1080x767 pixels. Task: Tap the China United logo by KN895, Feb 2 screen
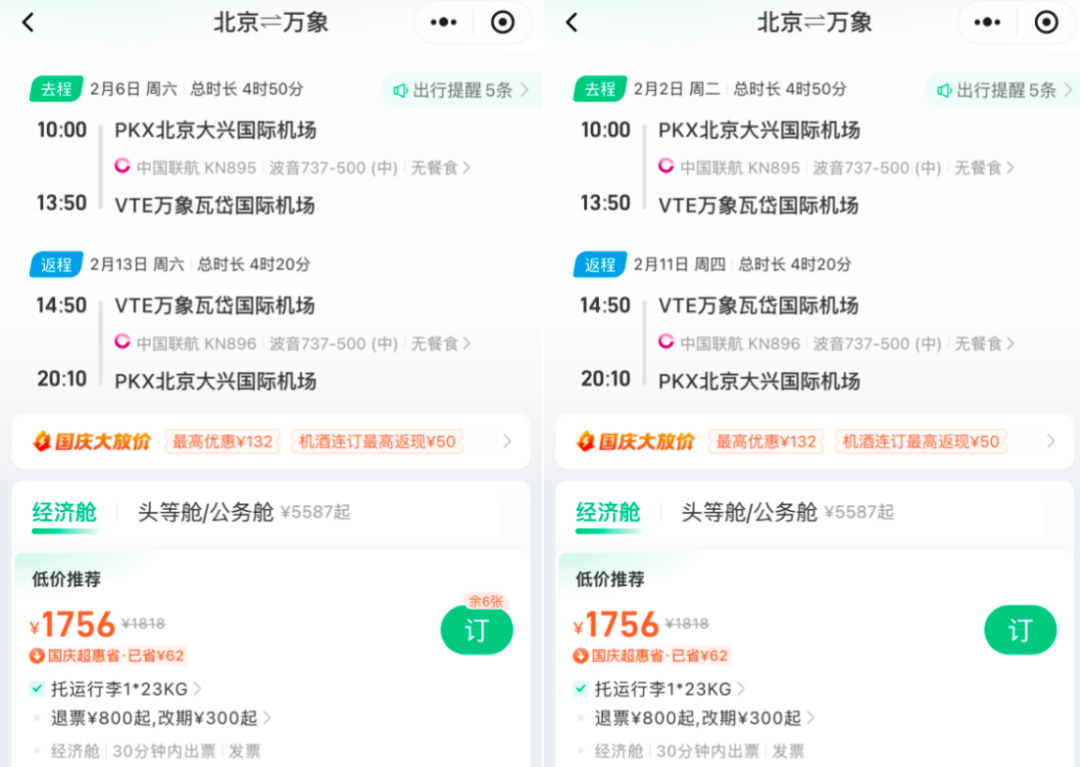click(665, 166)
